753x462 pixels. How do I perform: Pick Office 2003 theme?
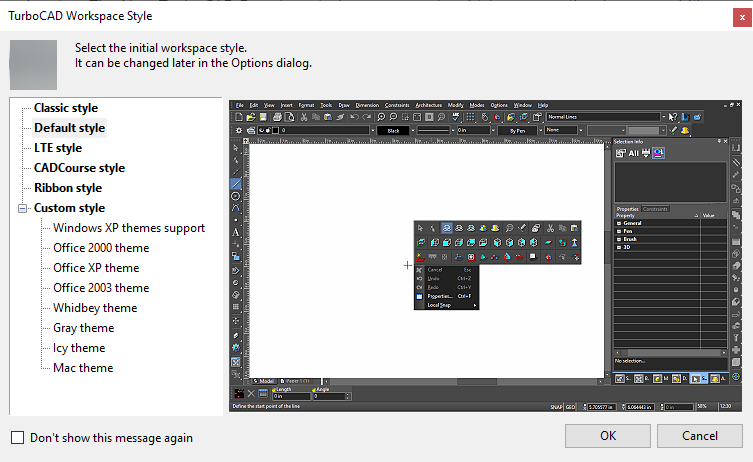tap(101, 288)
